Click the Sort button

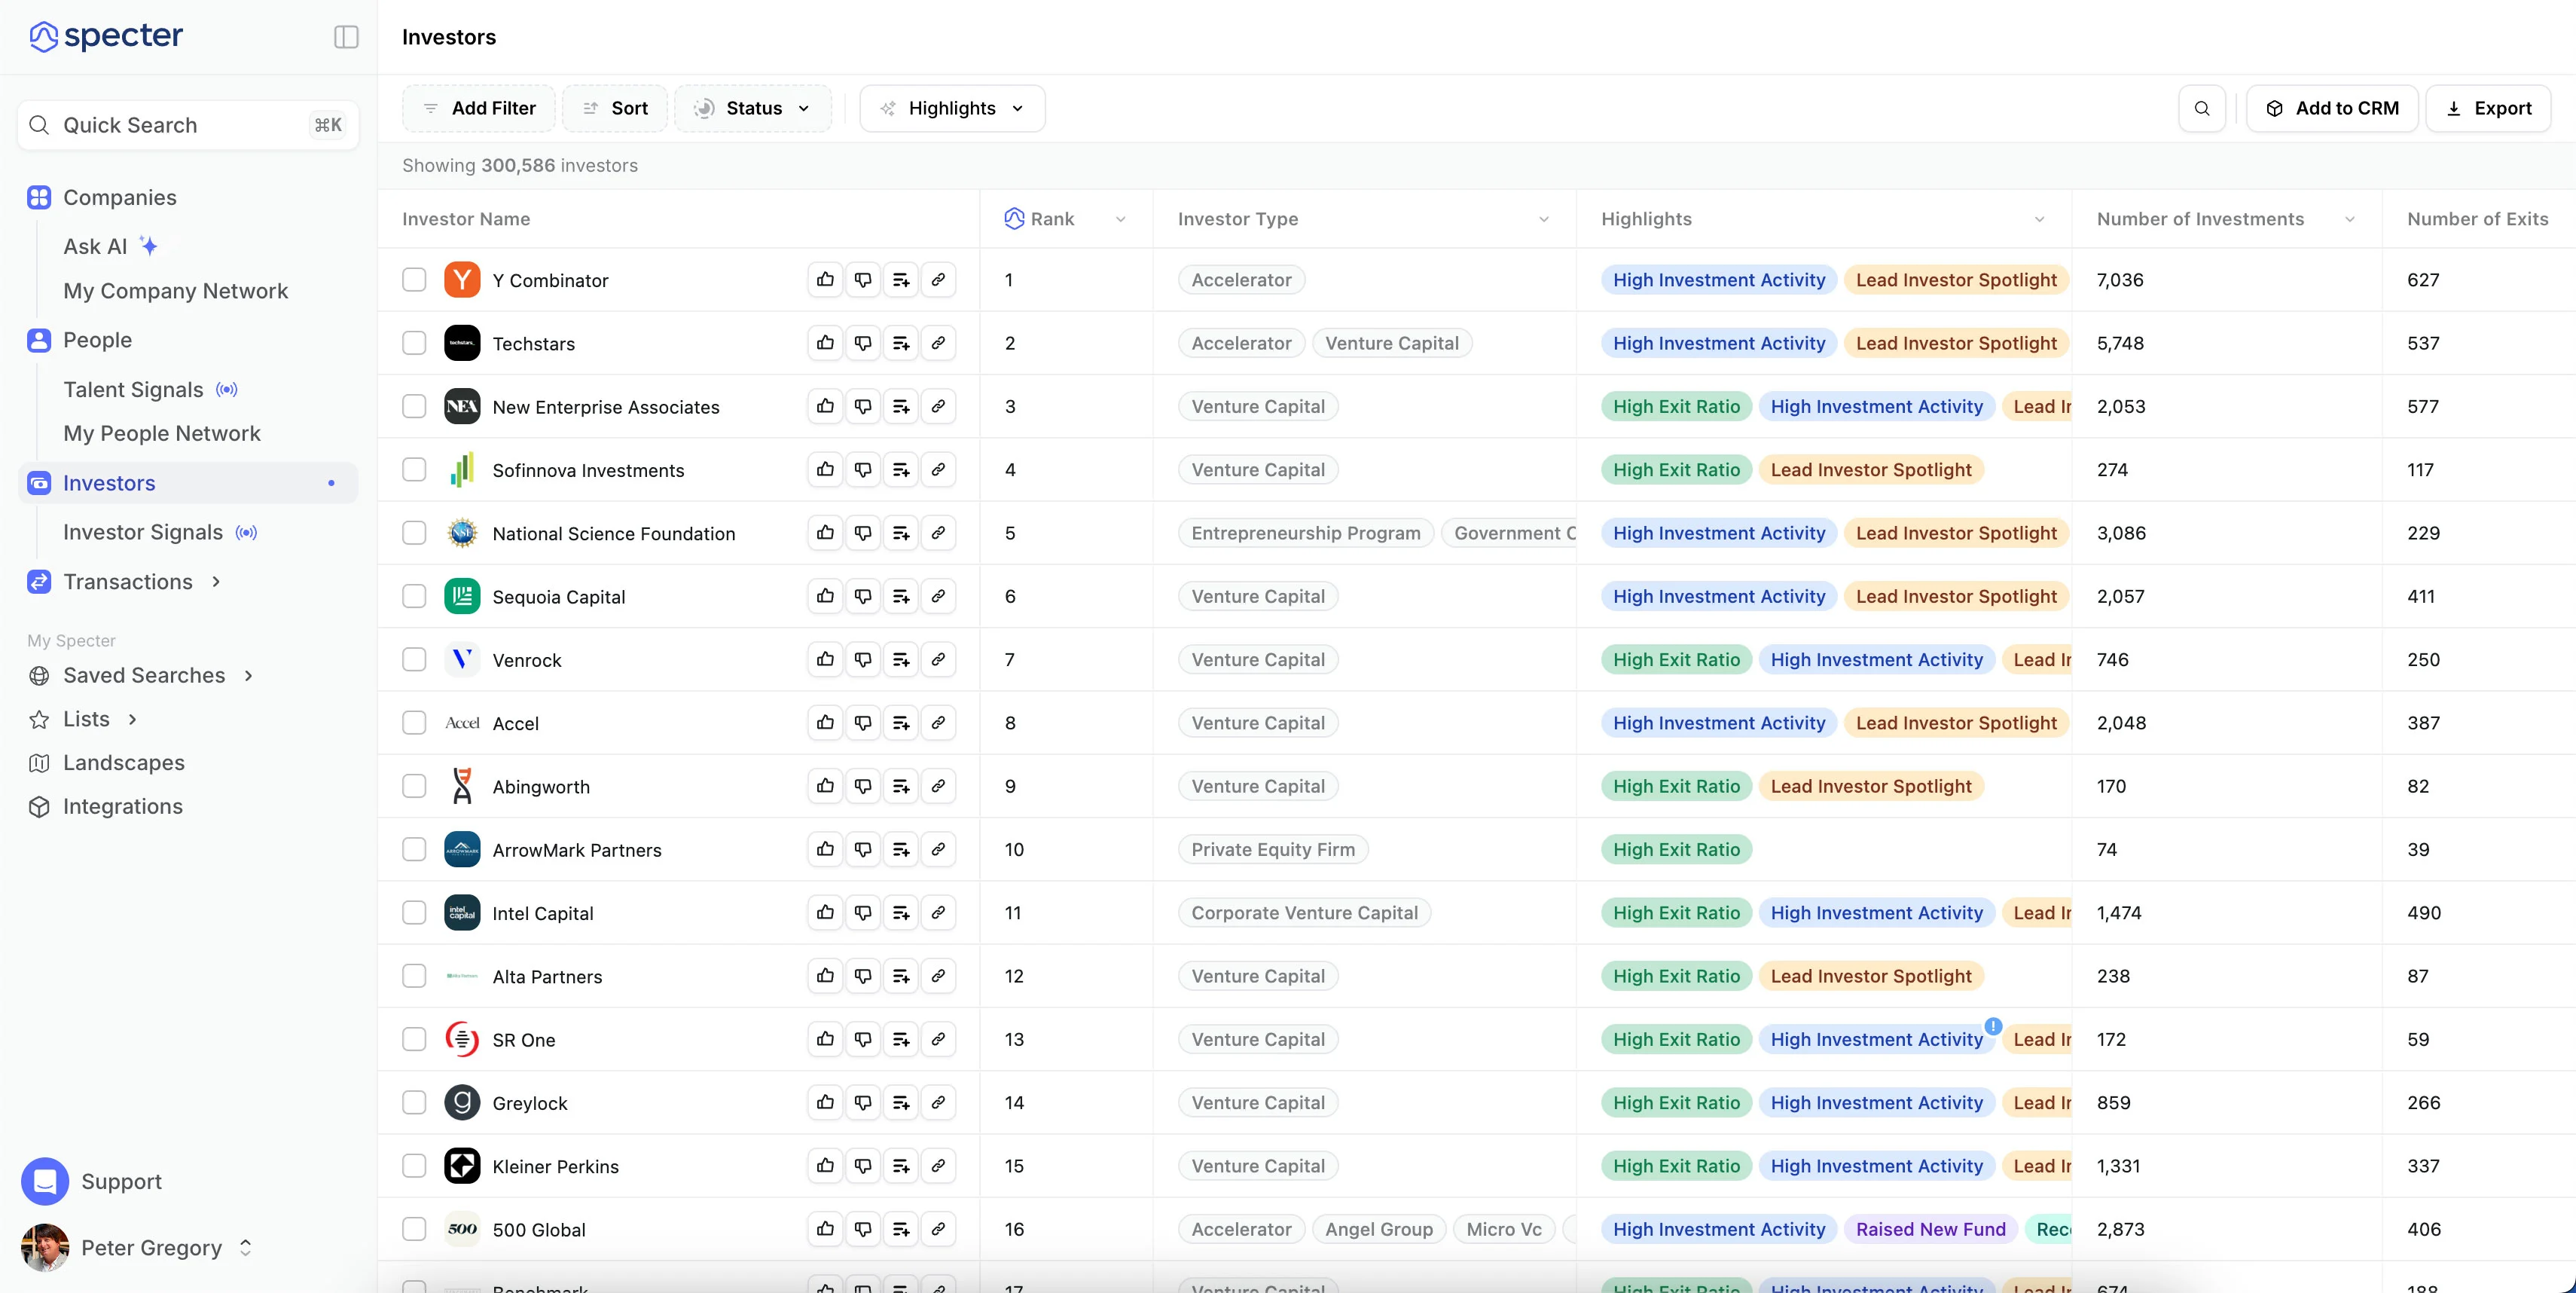coord(615,108)
